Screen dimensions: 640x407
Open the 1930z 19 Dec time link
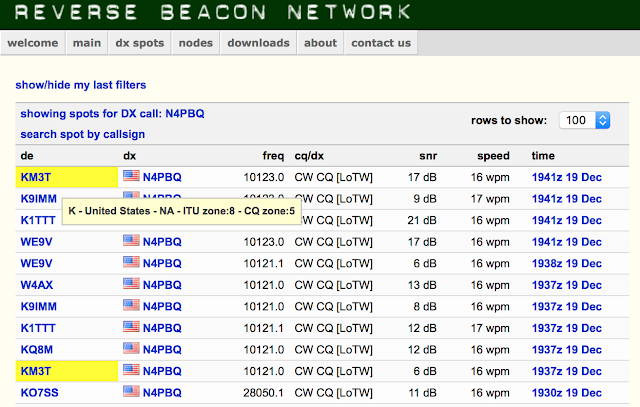click(567, 393)
